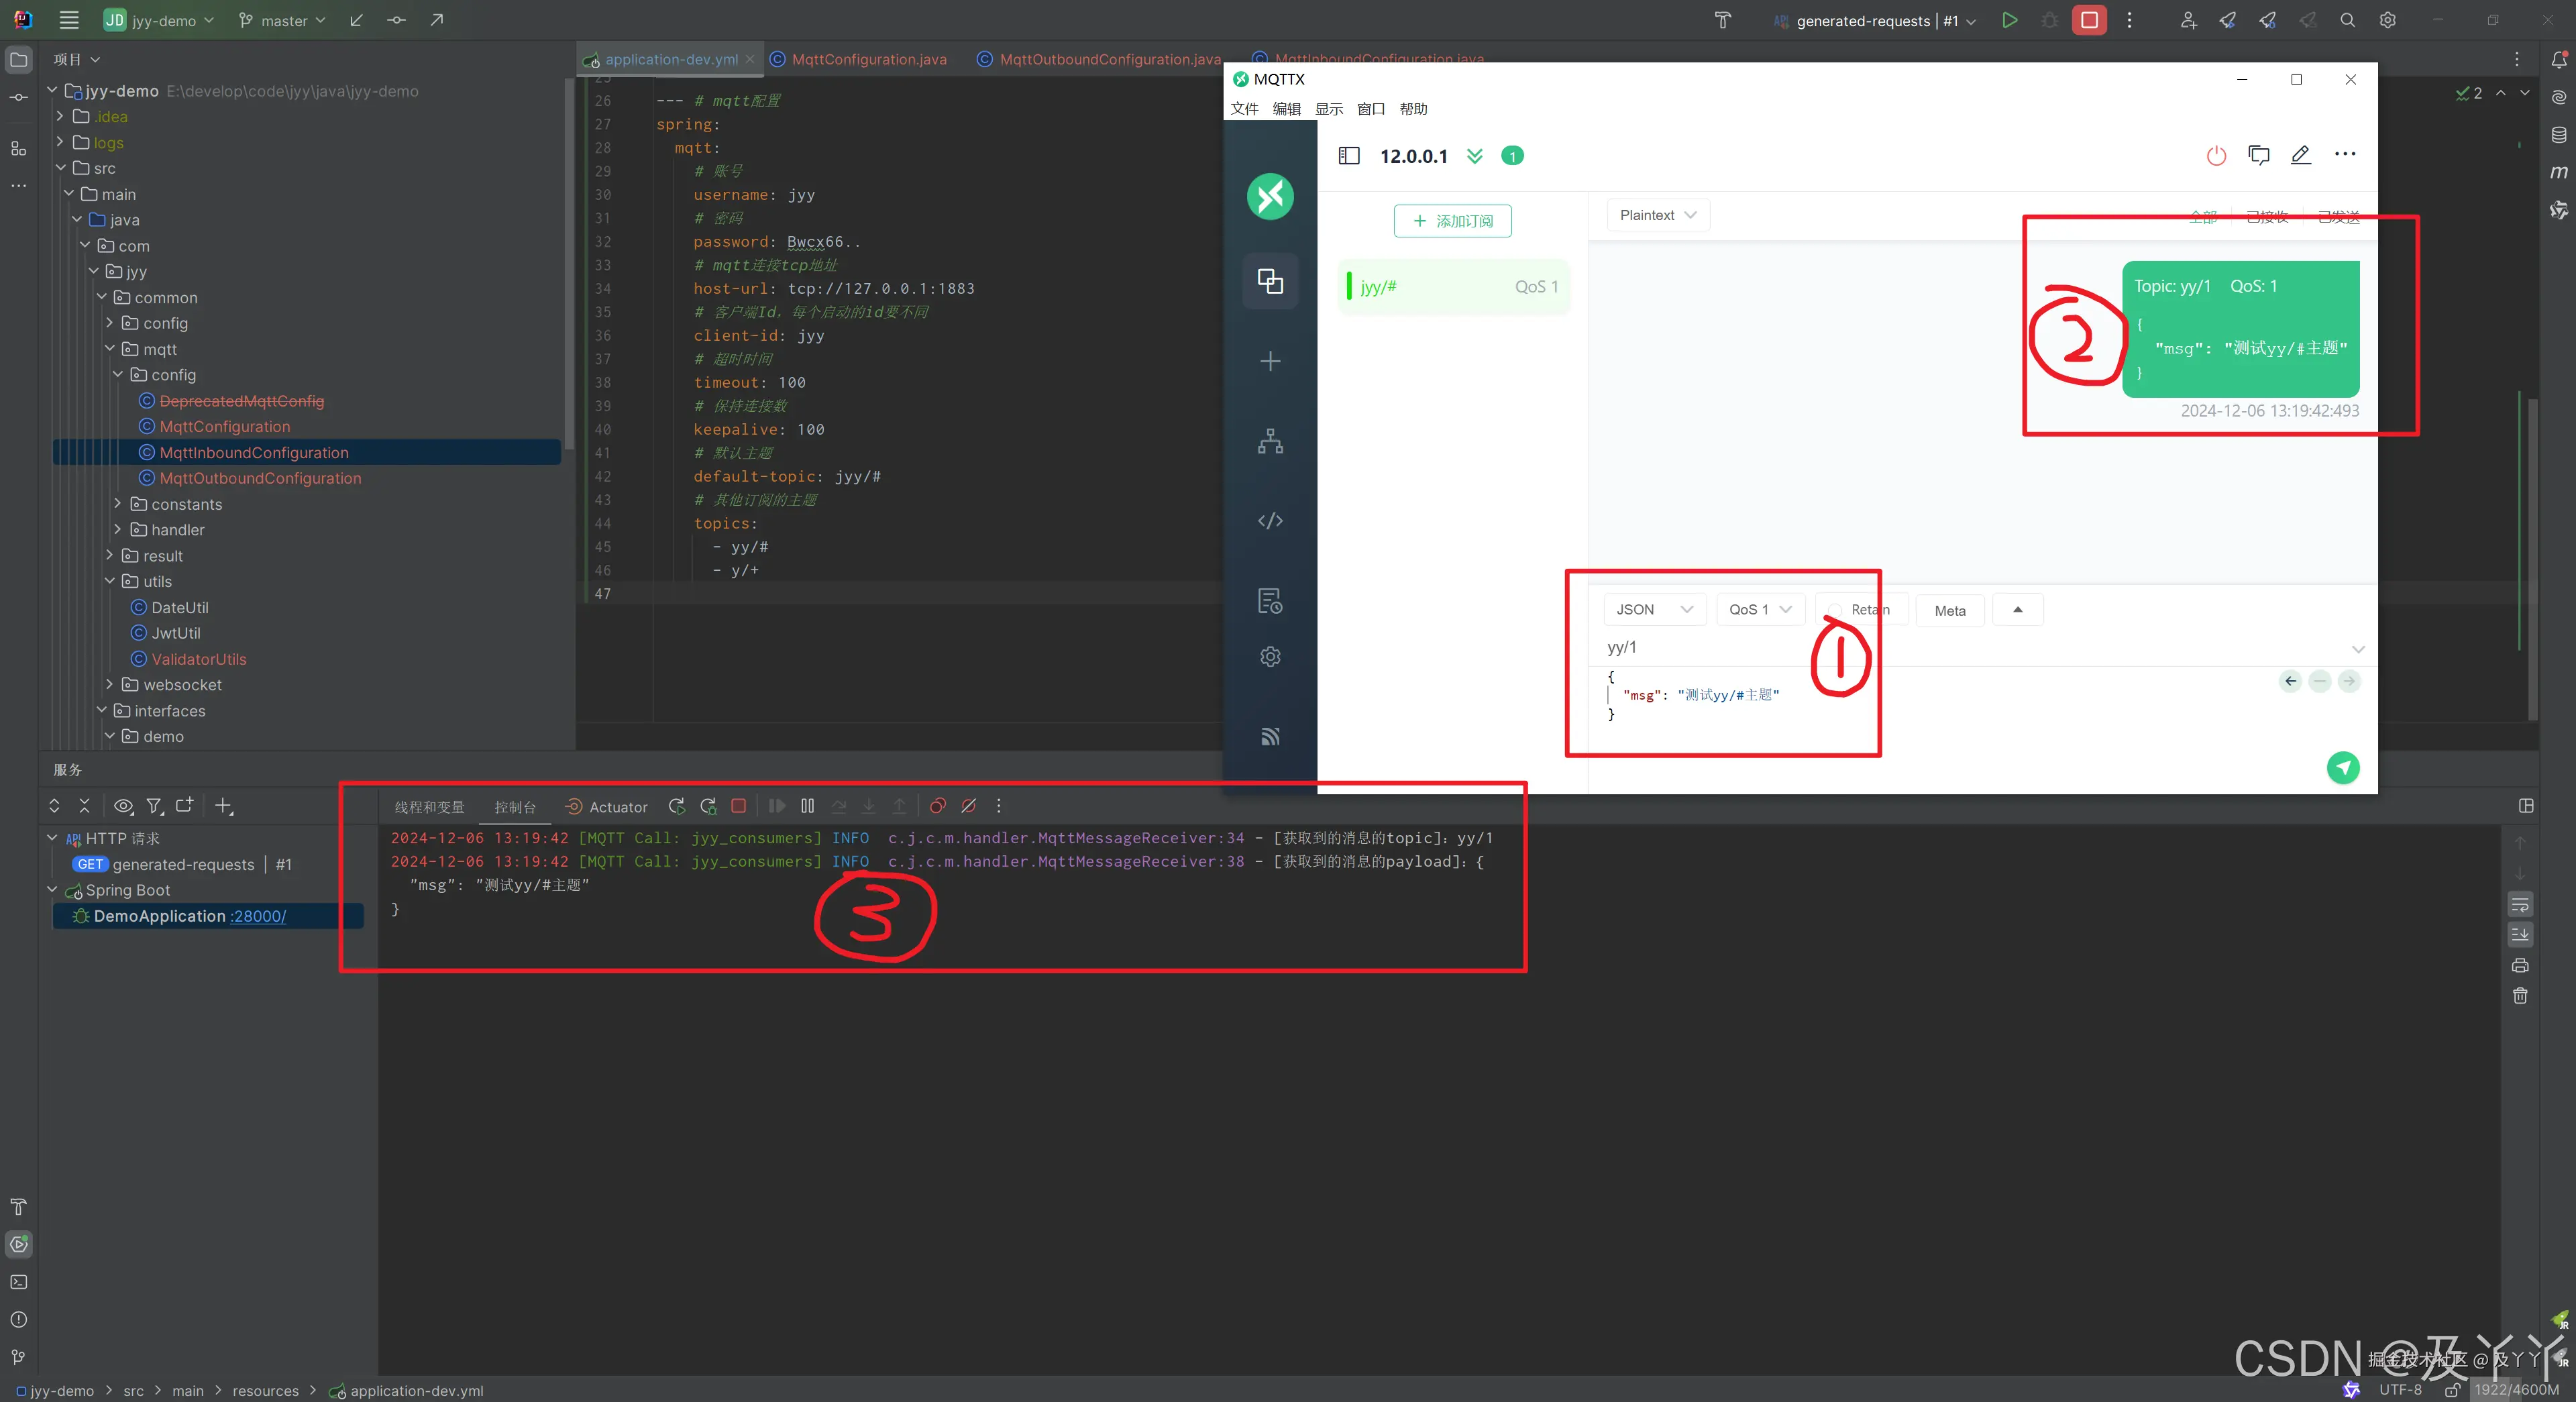Click the MQTTX new connection plus icon
Image resolution: width=2576 pixels, height=1402 pixels.
(1270, 361)
